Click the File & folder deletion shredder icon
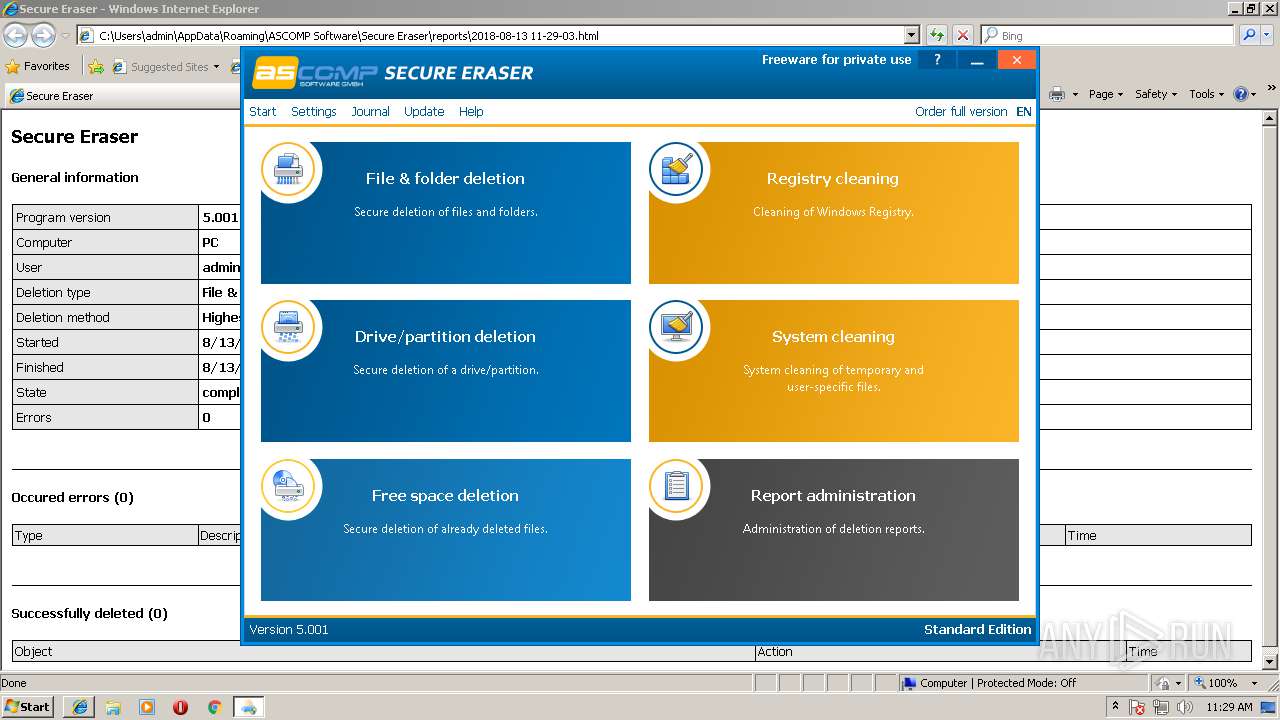The width and height of the screenshot is (1280, 720). click(288, 169)
